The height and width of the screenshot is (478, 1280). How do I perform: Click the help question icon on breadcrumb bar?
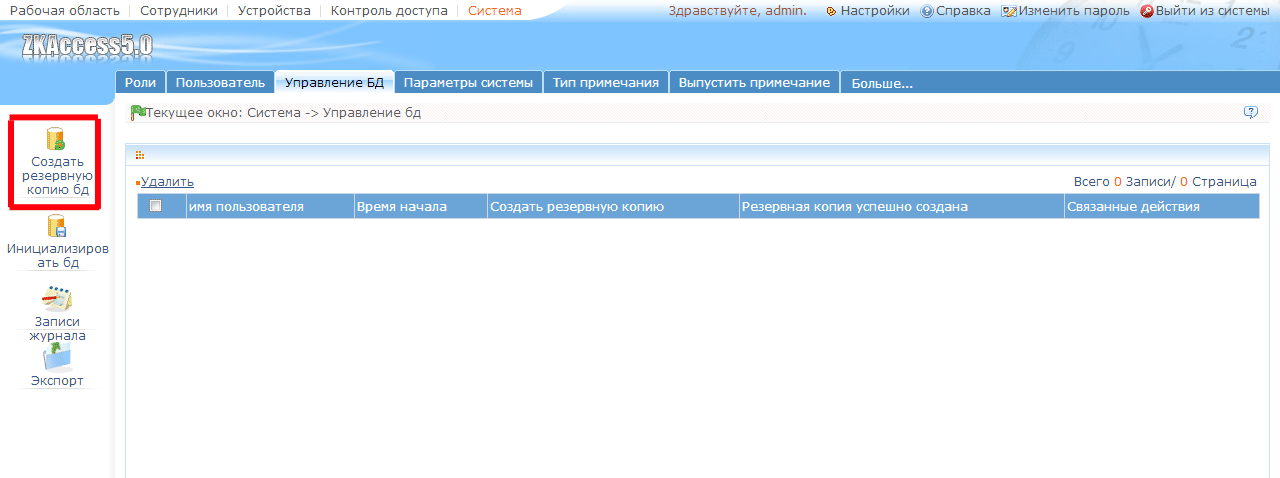point(1250,112)
